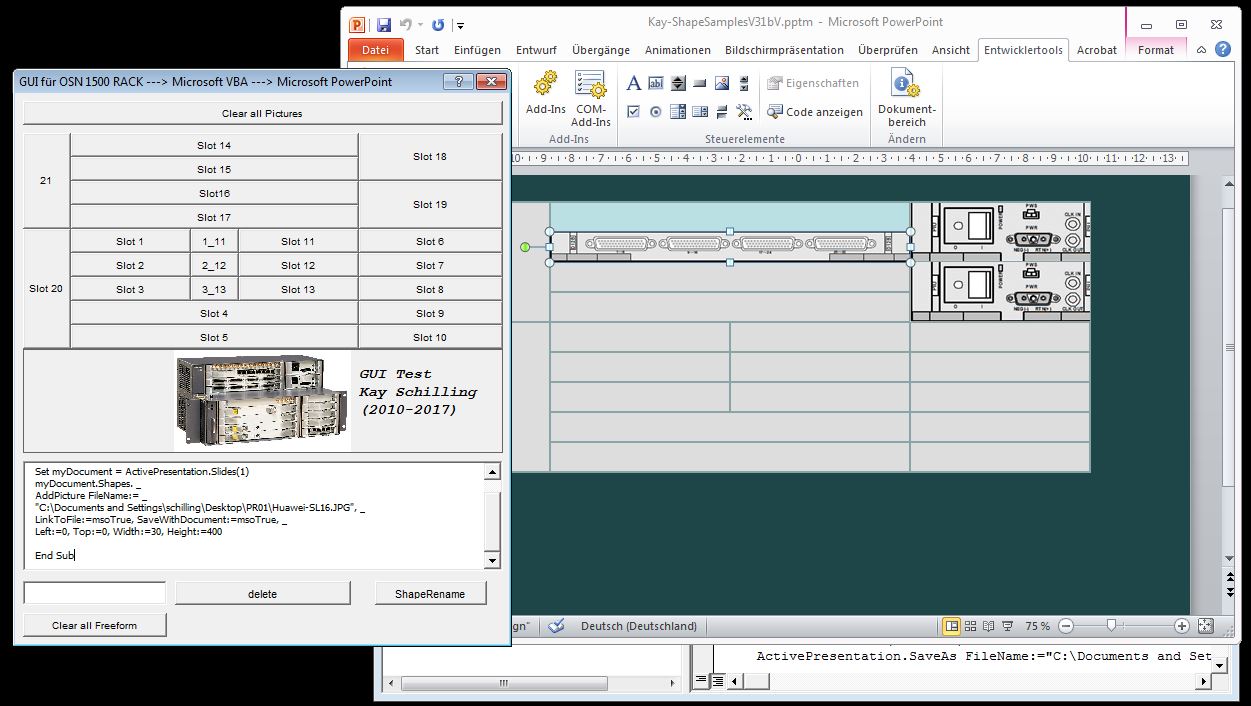Choose the Image control icon
This screenshot has height=706, width=1251.
722,83
